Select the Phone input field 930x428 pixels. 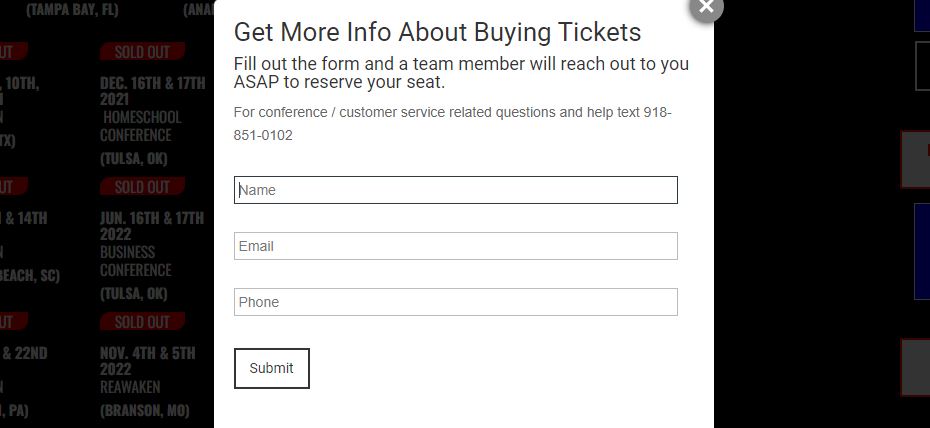tap(456, 302)
